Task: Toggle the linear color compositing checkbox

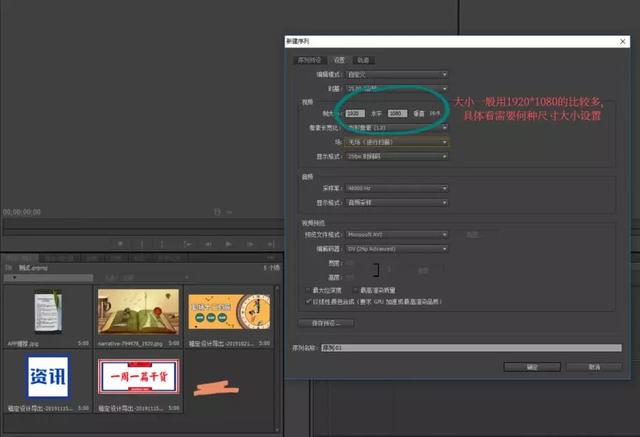Action: [x=308, y=302]
